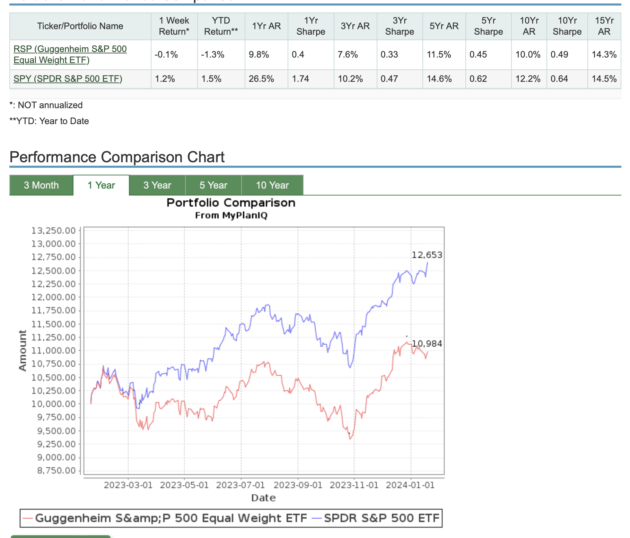Click the 5Yr AR column header
This screenshot has height=538, width=630.
[x=444, y=26]
